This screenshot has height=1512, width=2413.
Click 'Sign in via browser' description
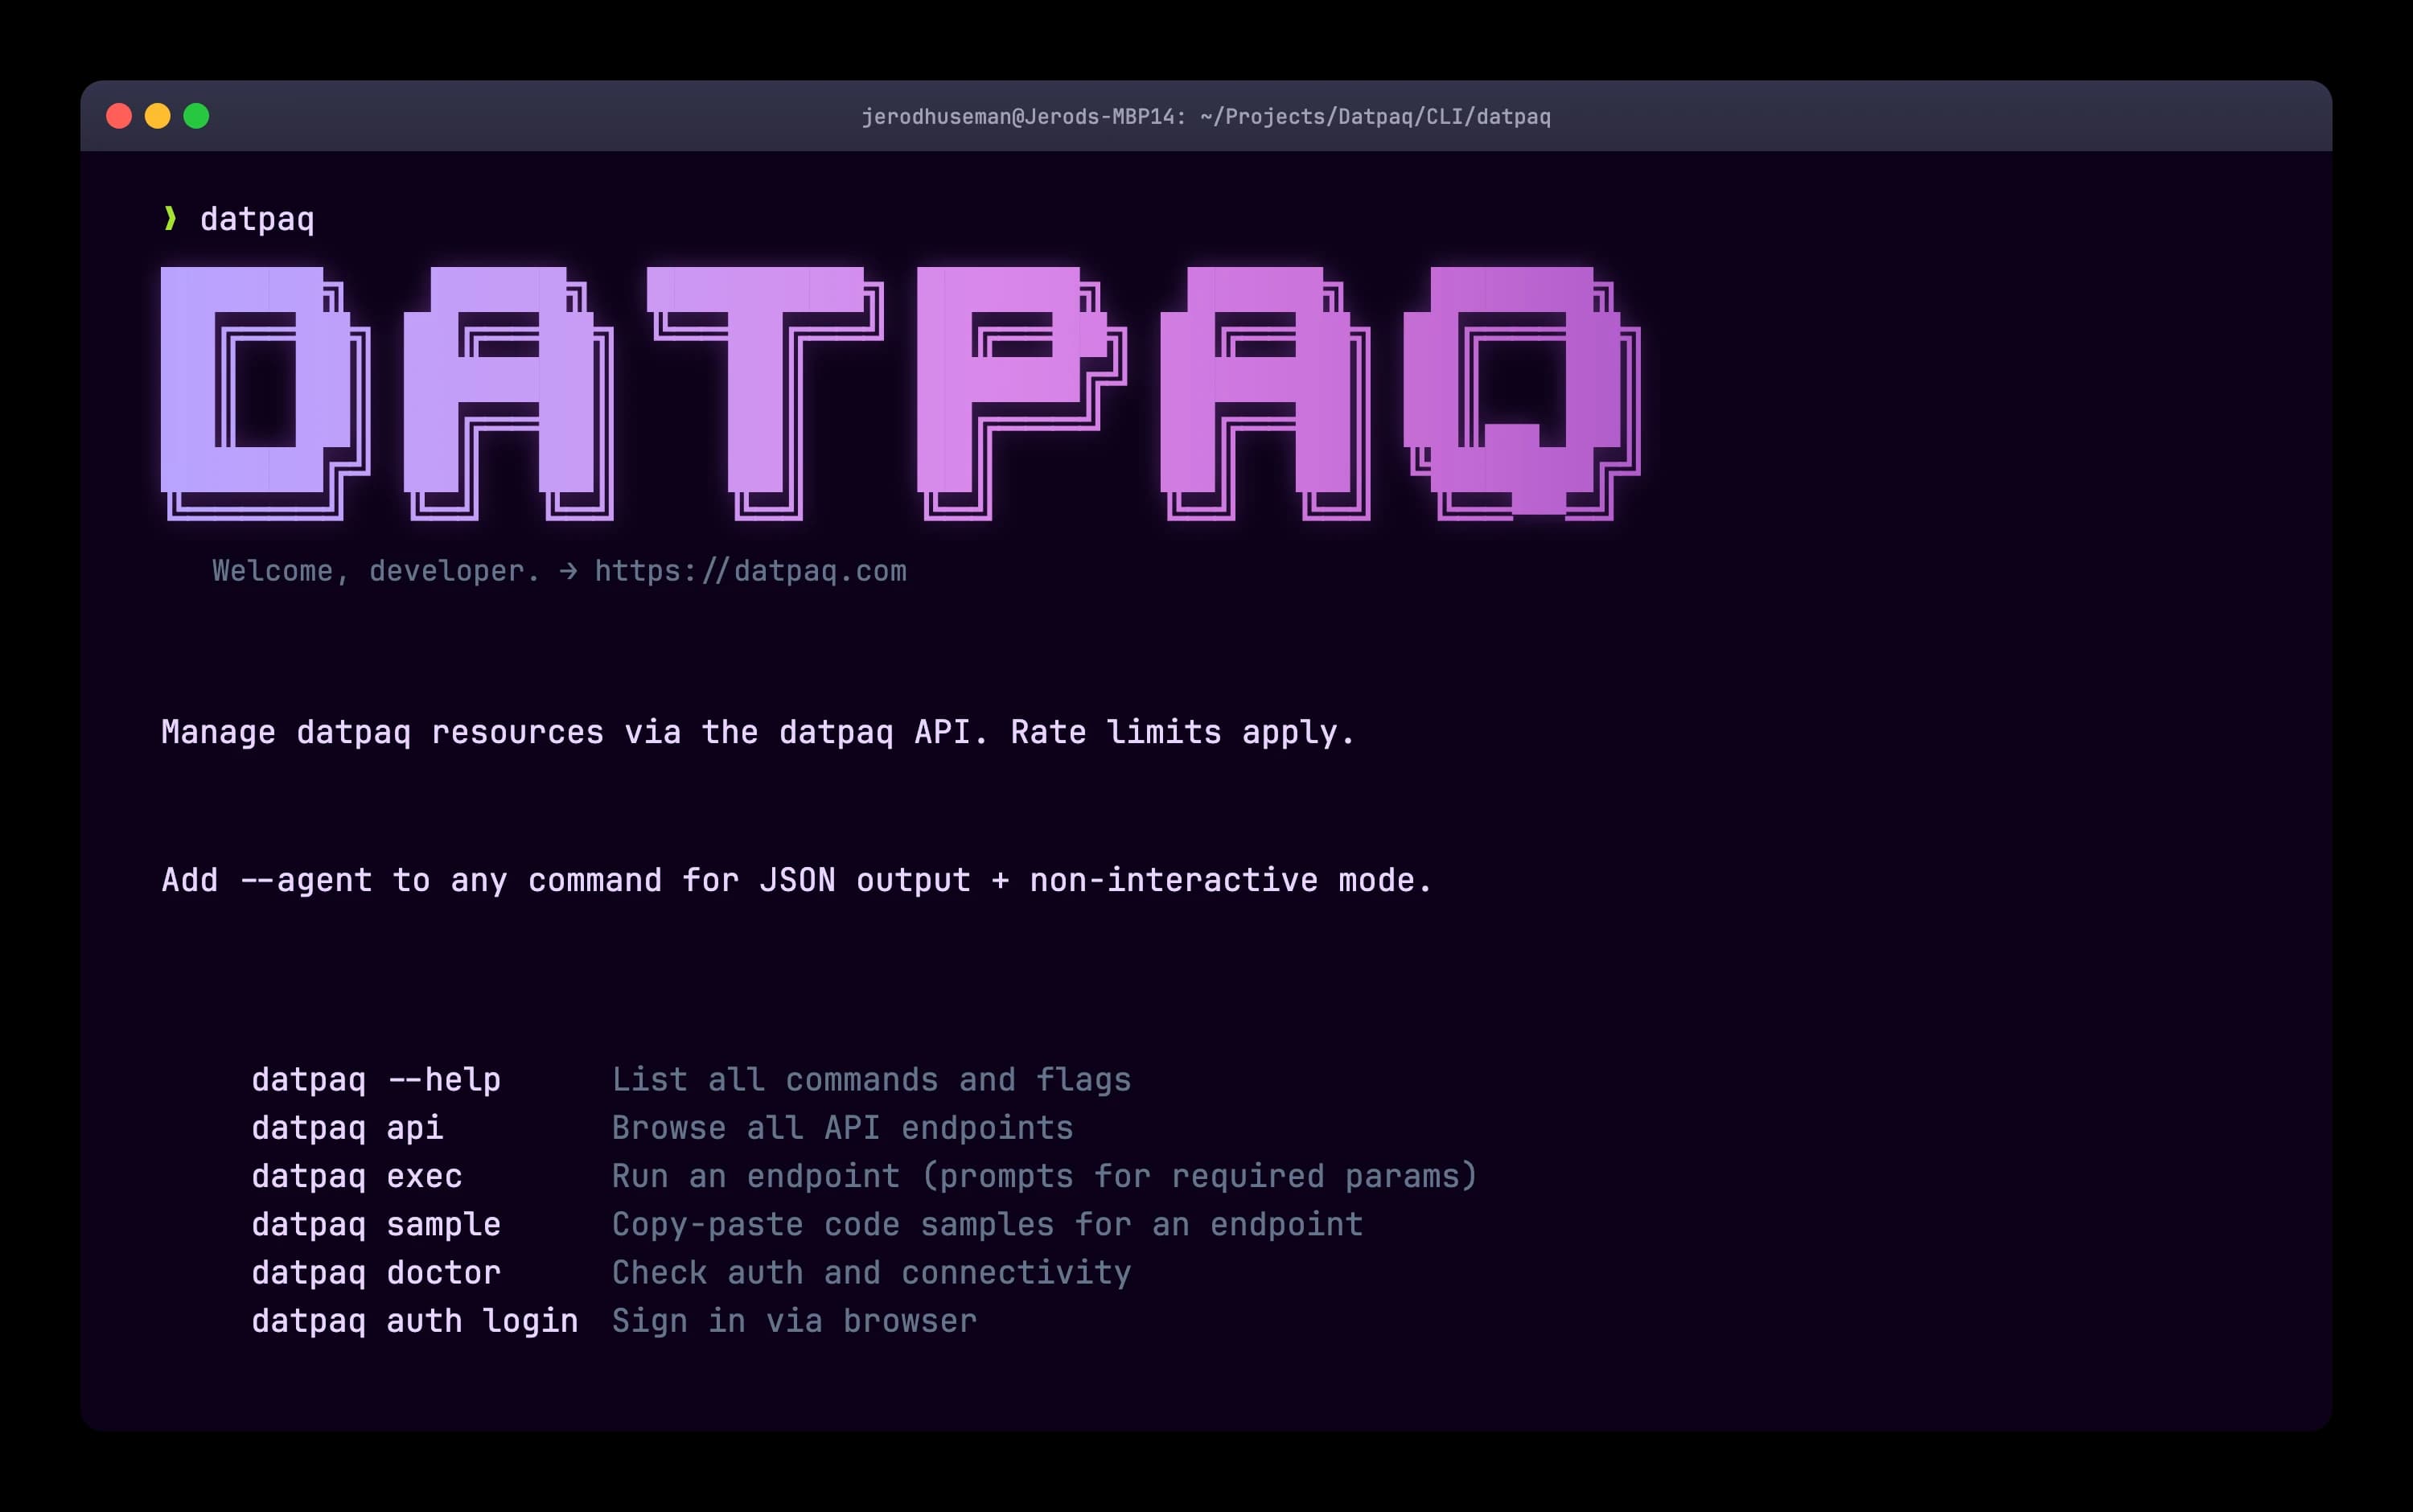point(794,1321)
